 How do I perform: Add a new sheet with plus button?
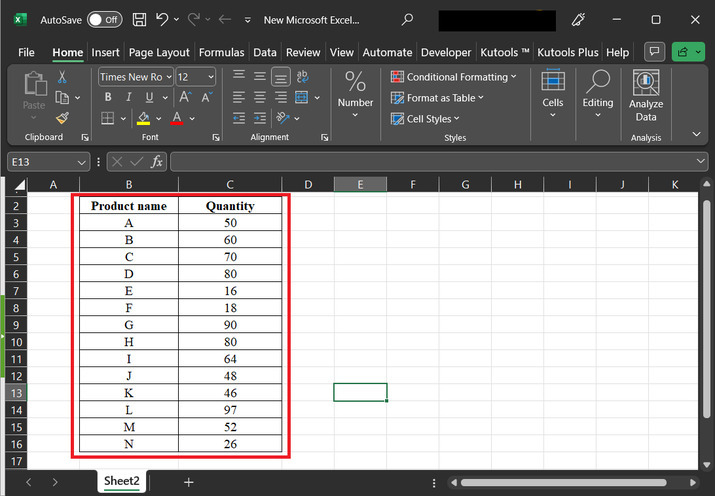188,482
